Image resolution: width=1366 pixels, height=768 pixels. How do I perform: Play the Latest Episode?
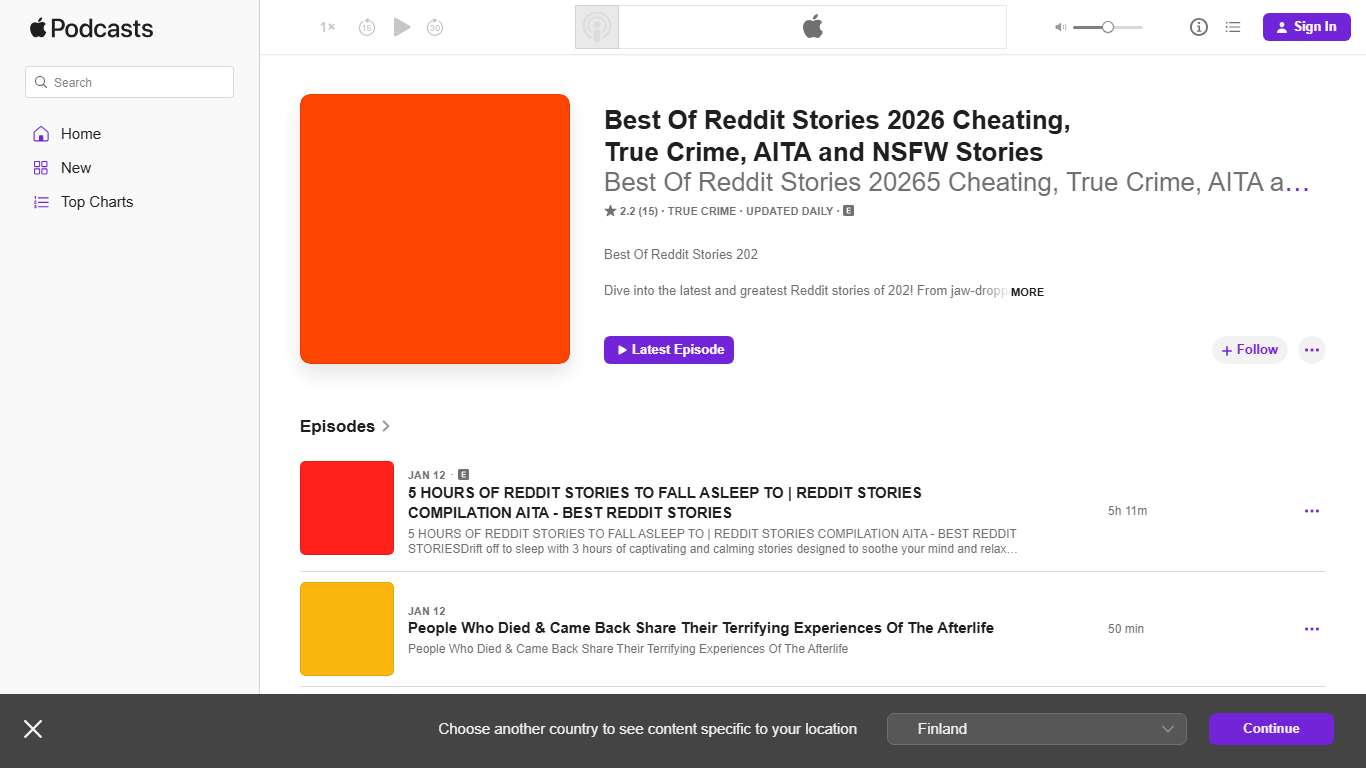click(x=668, y=349)
